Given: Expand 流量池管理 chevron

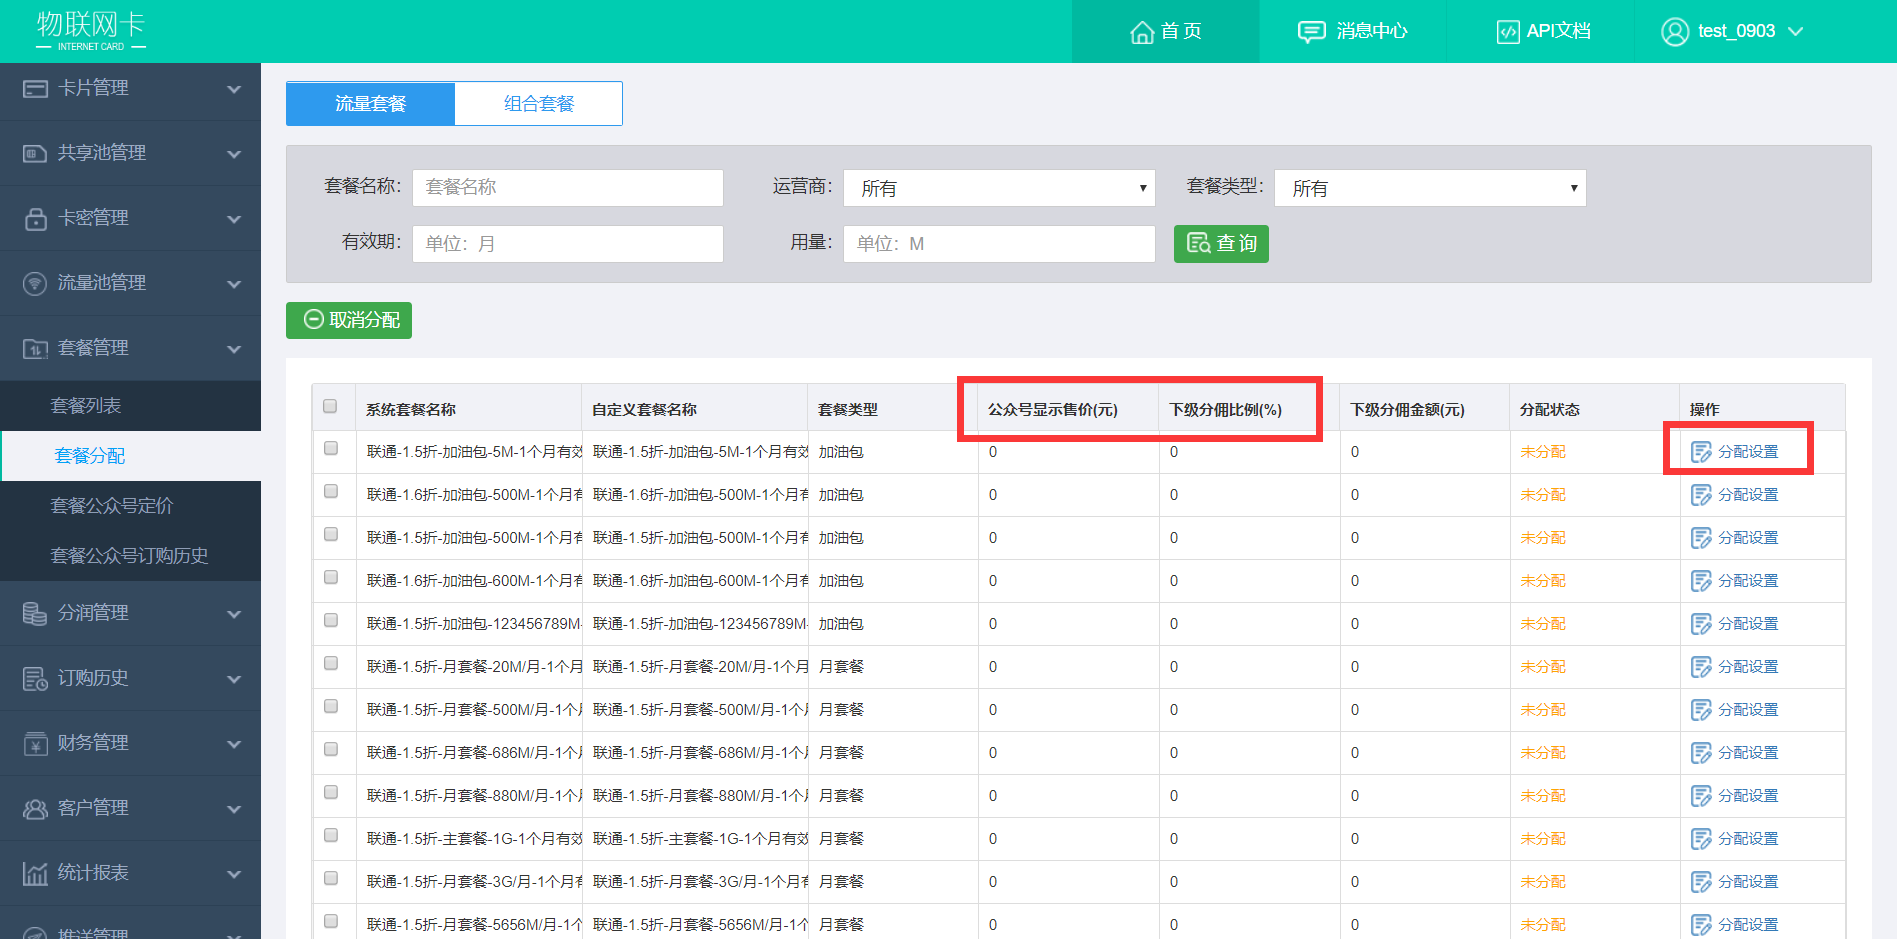Looking at the screenshot, I should coord(234,284).
